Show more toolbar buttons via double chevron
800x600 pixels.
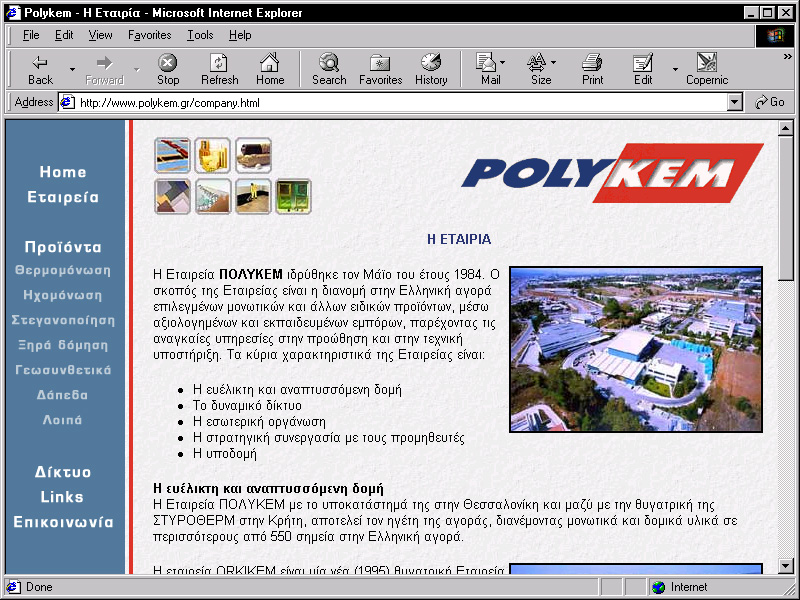[788, 57]
